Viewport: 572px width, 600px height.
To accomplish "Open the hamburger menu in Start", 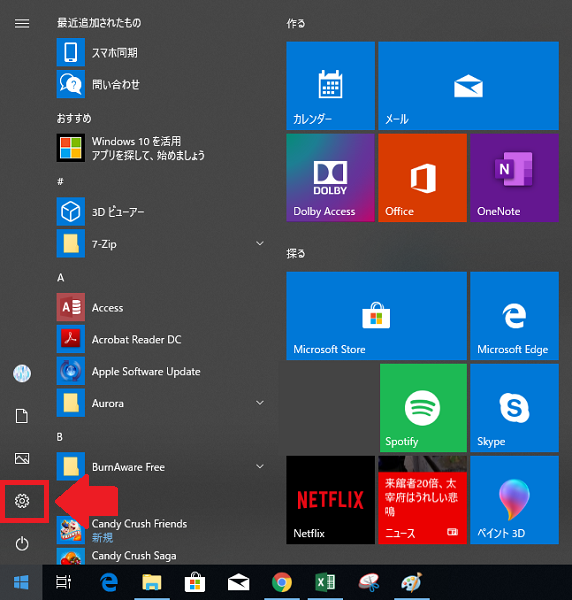I will tap(22, 24).
